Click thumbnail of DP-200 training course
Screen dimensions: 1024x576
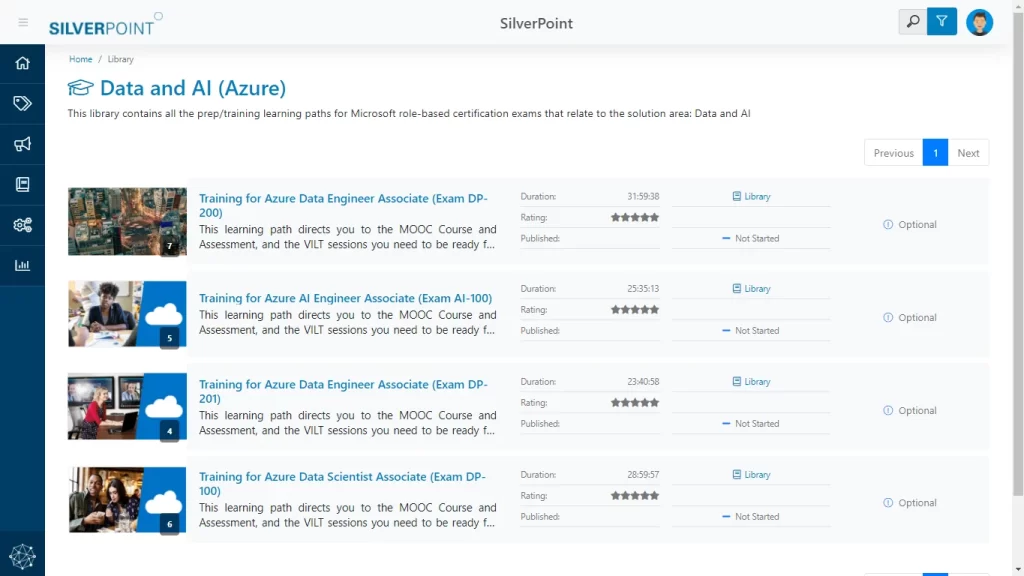[x=127, y=221]
